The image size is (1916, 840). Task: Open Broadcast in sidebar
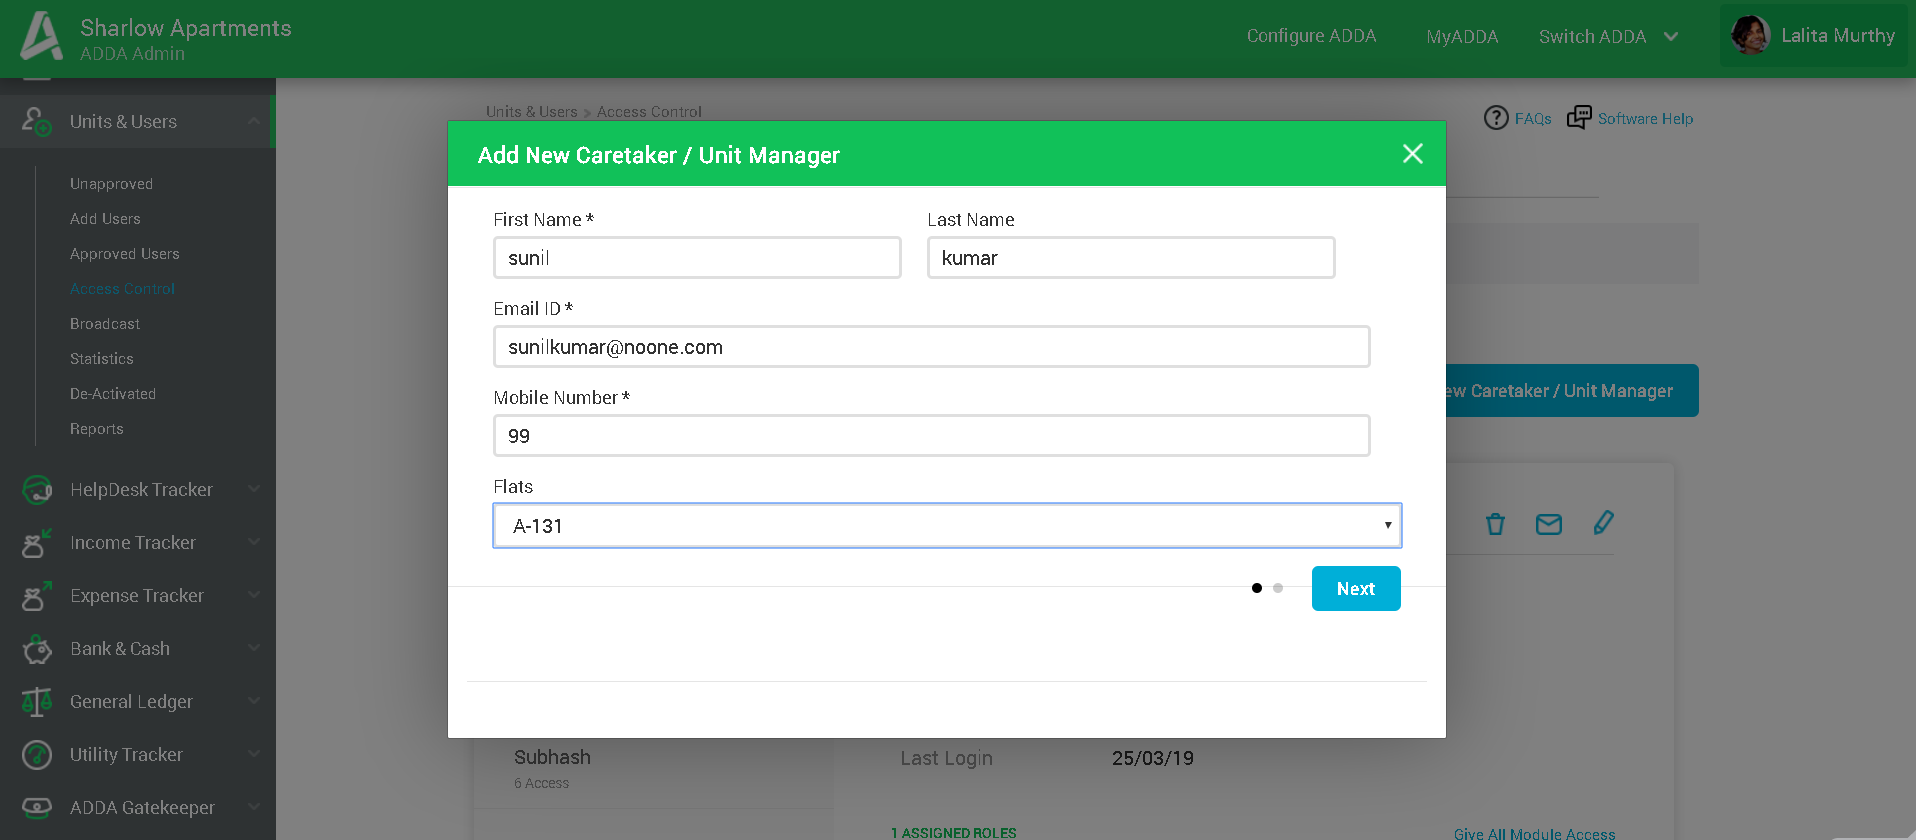[105, 324]
